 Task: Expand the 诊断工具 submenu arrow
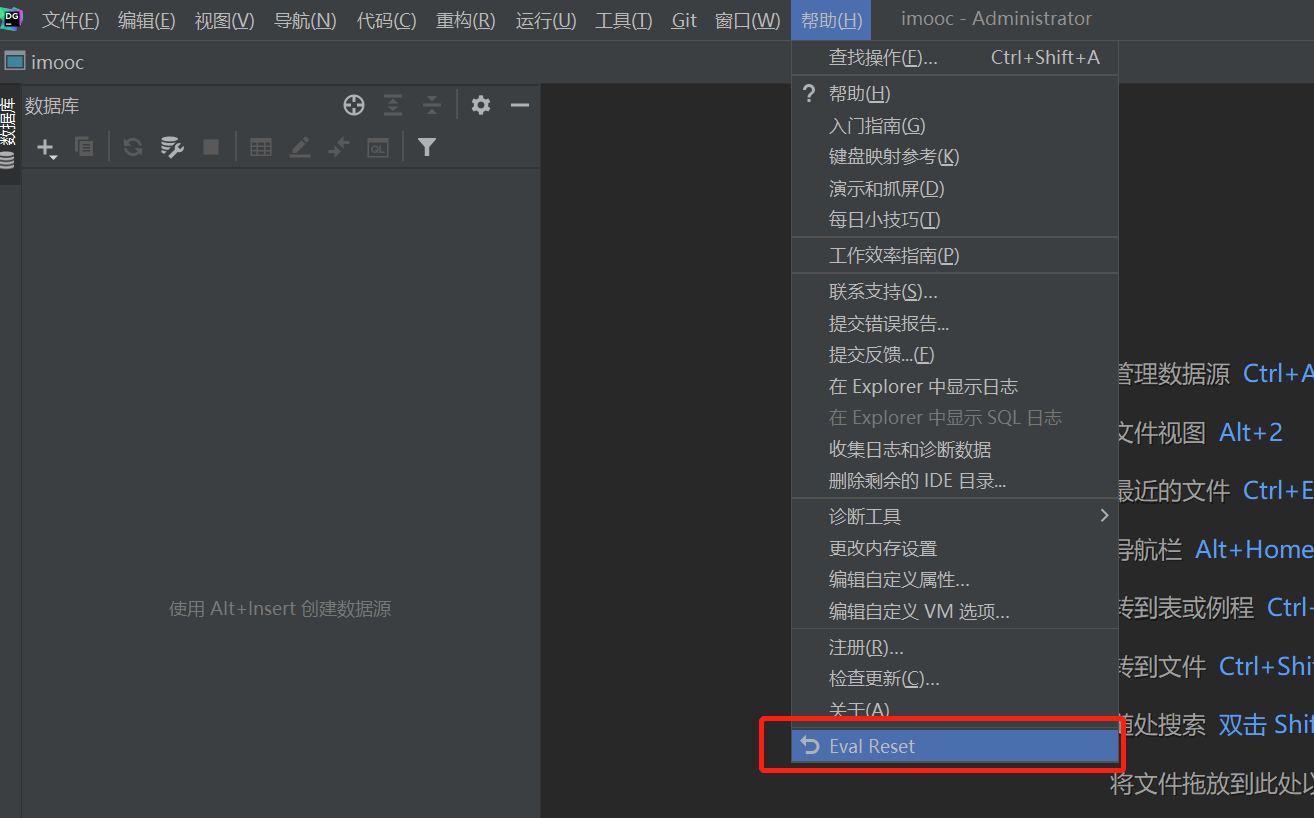tap(1104, 515)
